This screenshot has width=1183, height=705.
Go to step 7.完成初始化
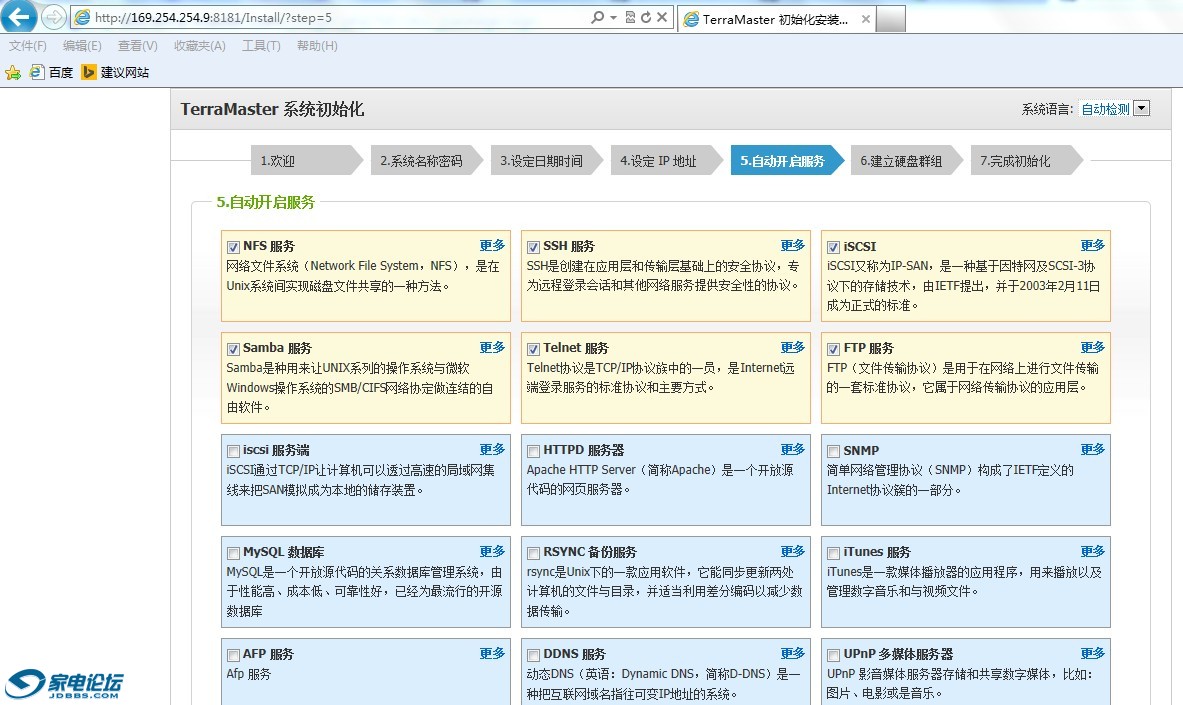[1026, 161]
